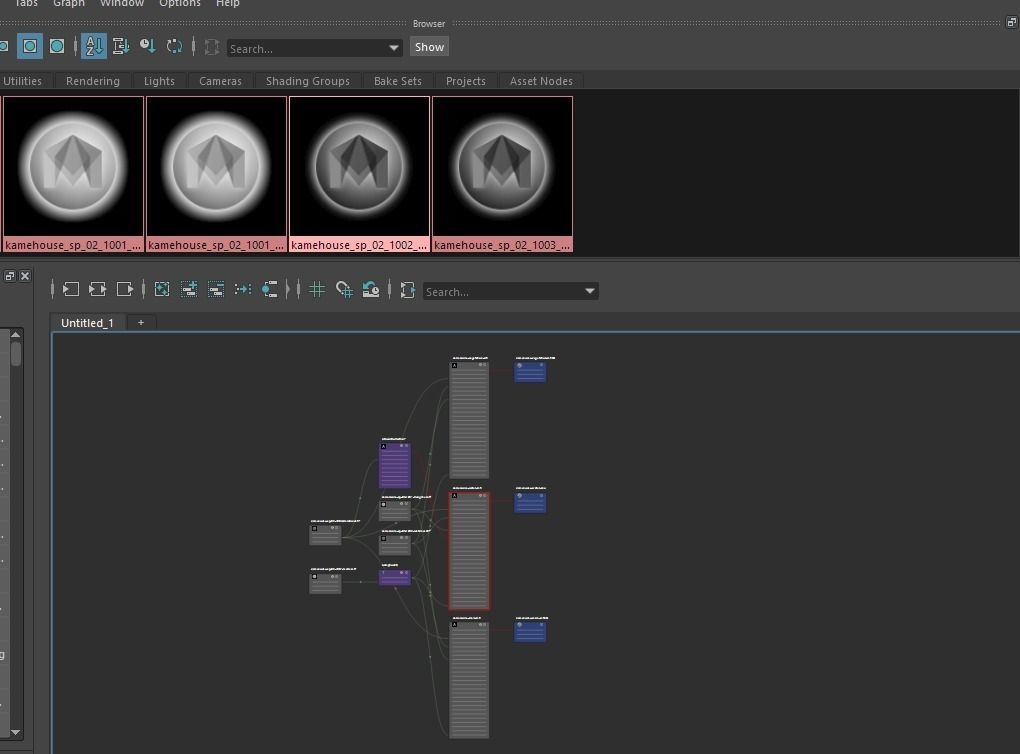Click the clear graph icon
The height and width of the screenshot is (754, 1020).
162,289
